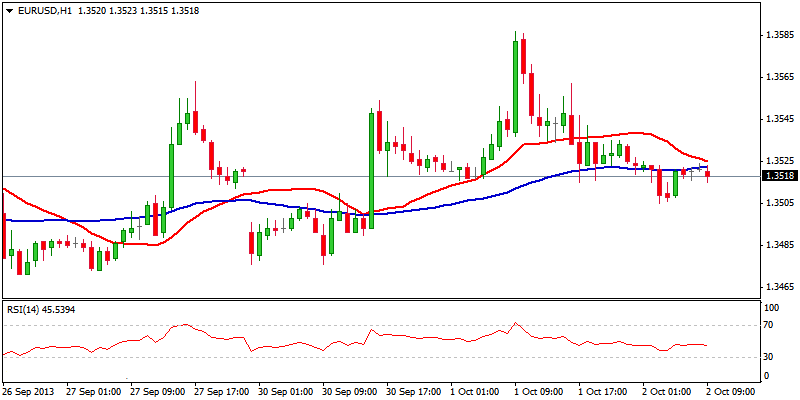Select the 1.3565 price axis label
This screenshot has width=800, height=400.
click(779, 77)
